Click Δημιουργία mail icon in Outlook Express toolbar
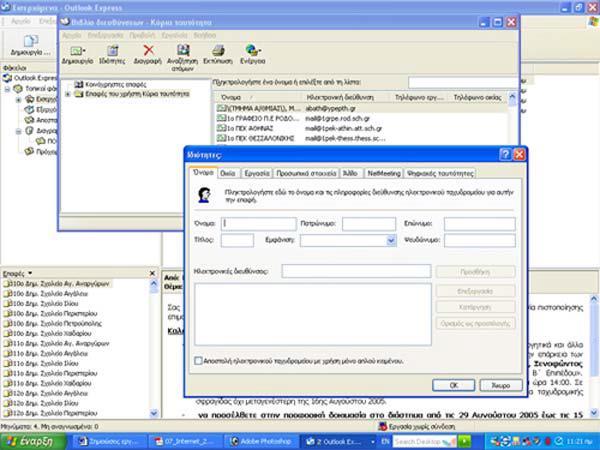This screenshot has height=450, width=600. coord(31,41)
